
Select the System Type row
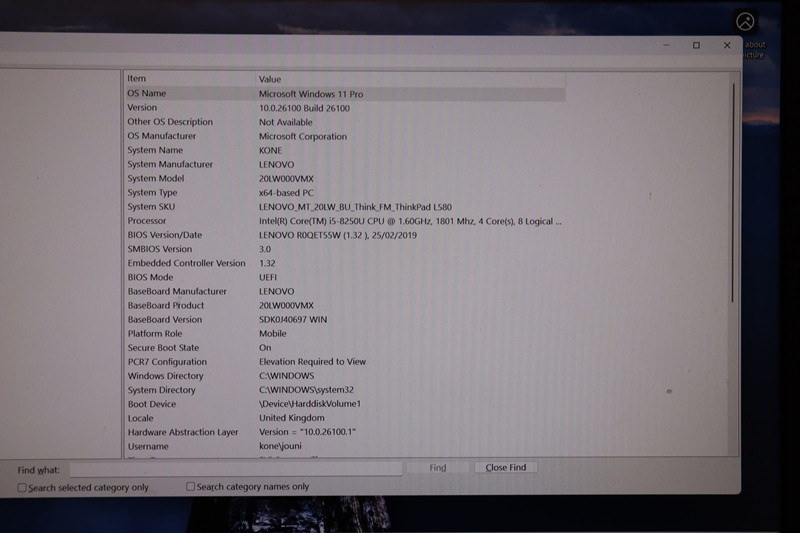pyautogui.click(x=344, y=193)
